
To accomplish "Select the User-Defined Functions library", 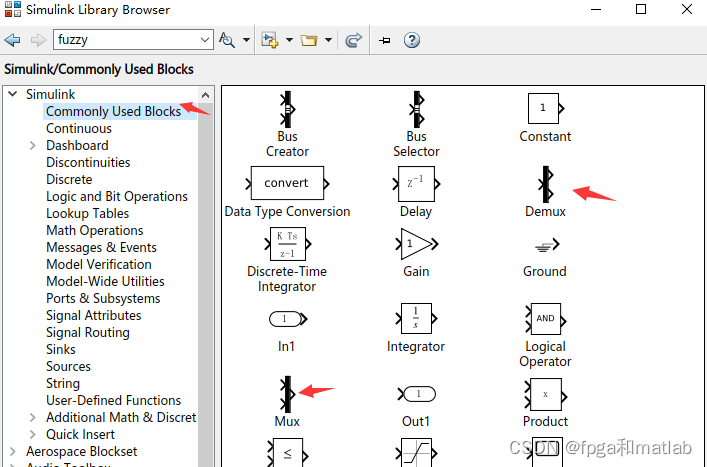I will (114, 400).
